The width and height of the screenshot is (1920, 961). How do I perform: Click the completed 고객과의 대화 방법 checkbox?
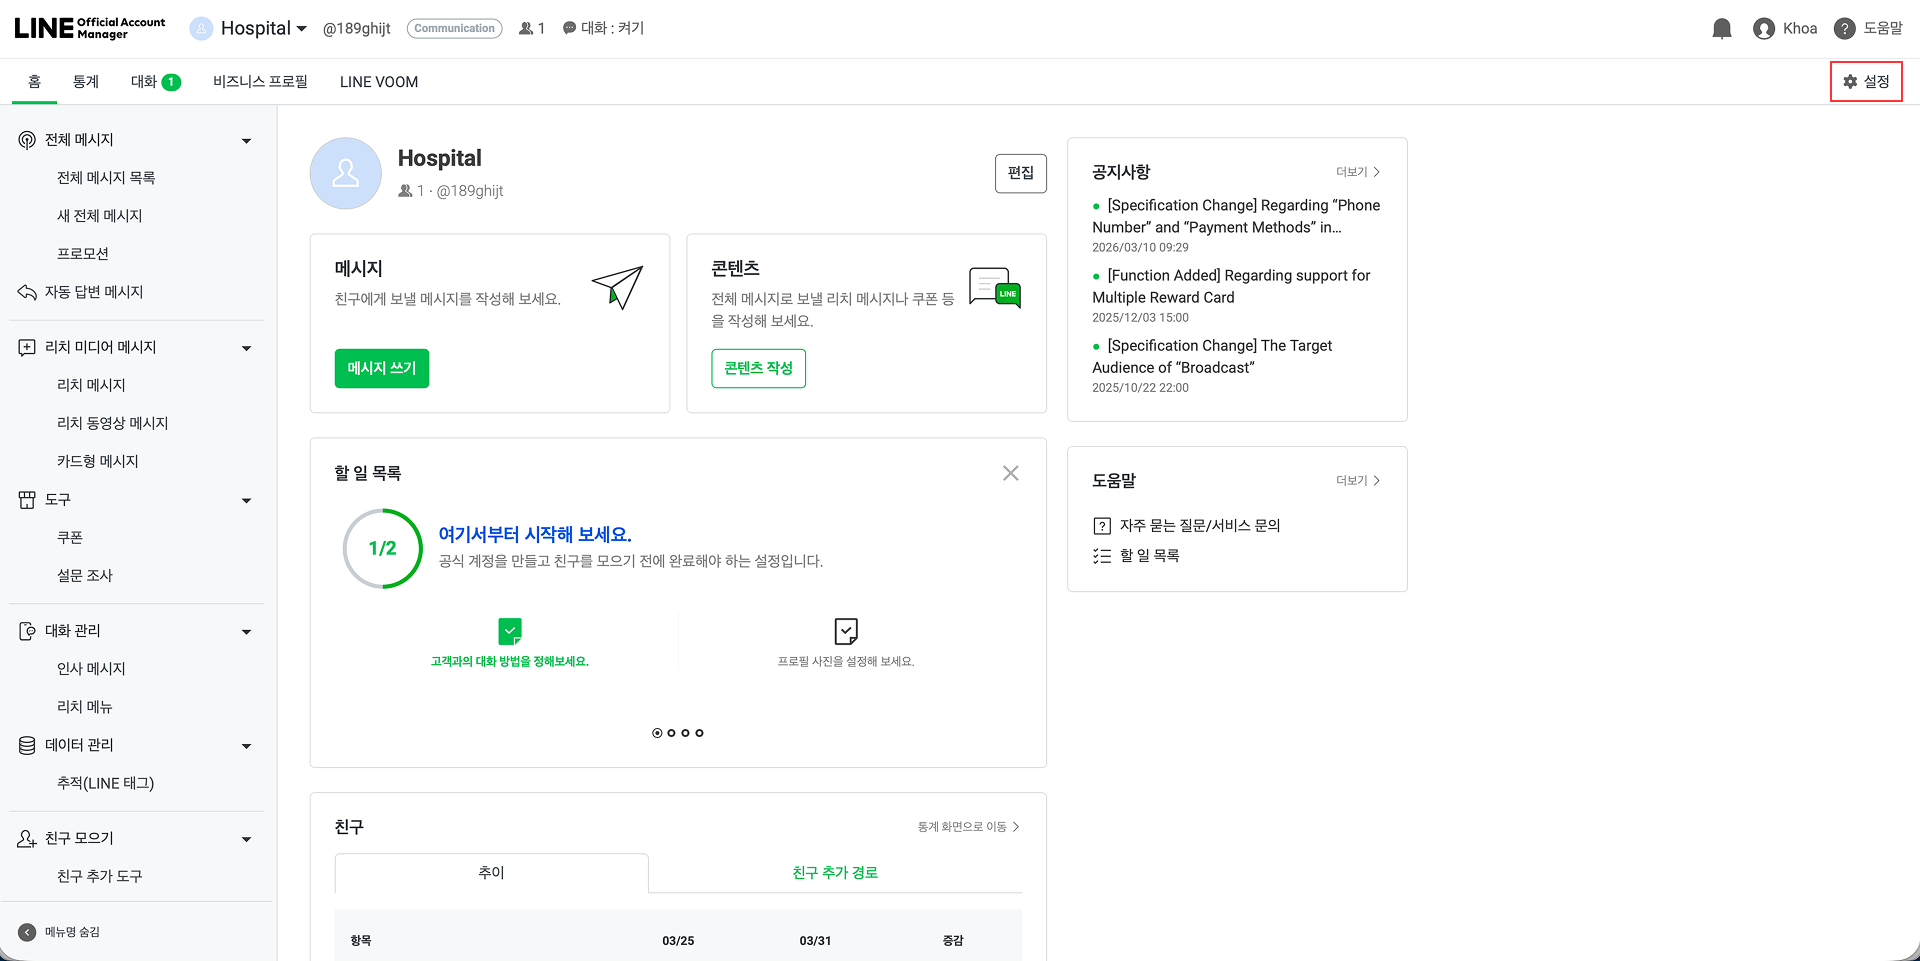coord(510,631)
